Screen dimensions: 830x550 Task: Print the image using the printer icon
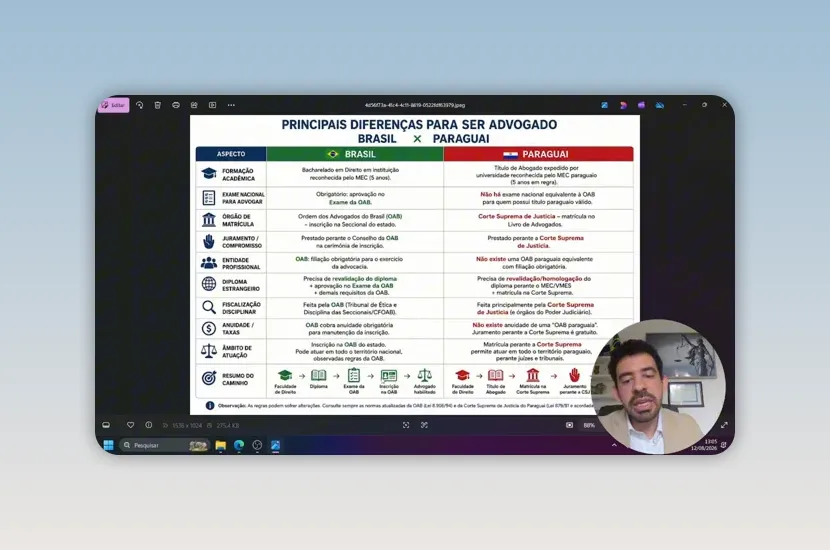[176, 105]
